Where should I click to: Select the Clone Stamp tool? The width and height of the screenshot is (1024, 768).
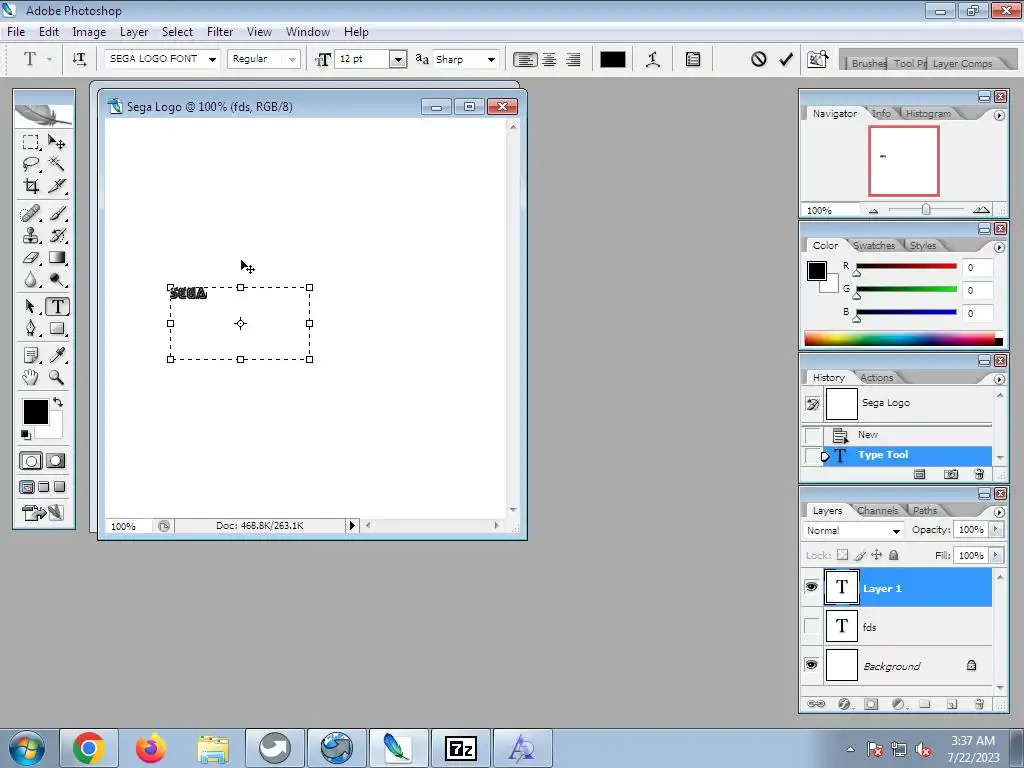30,235
